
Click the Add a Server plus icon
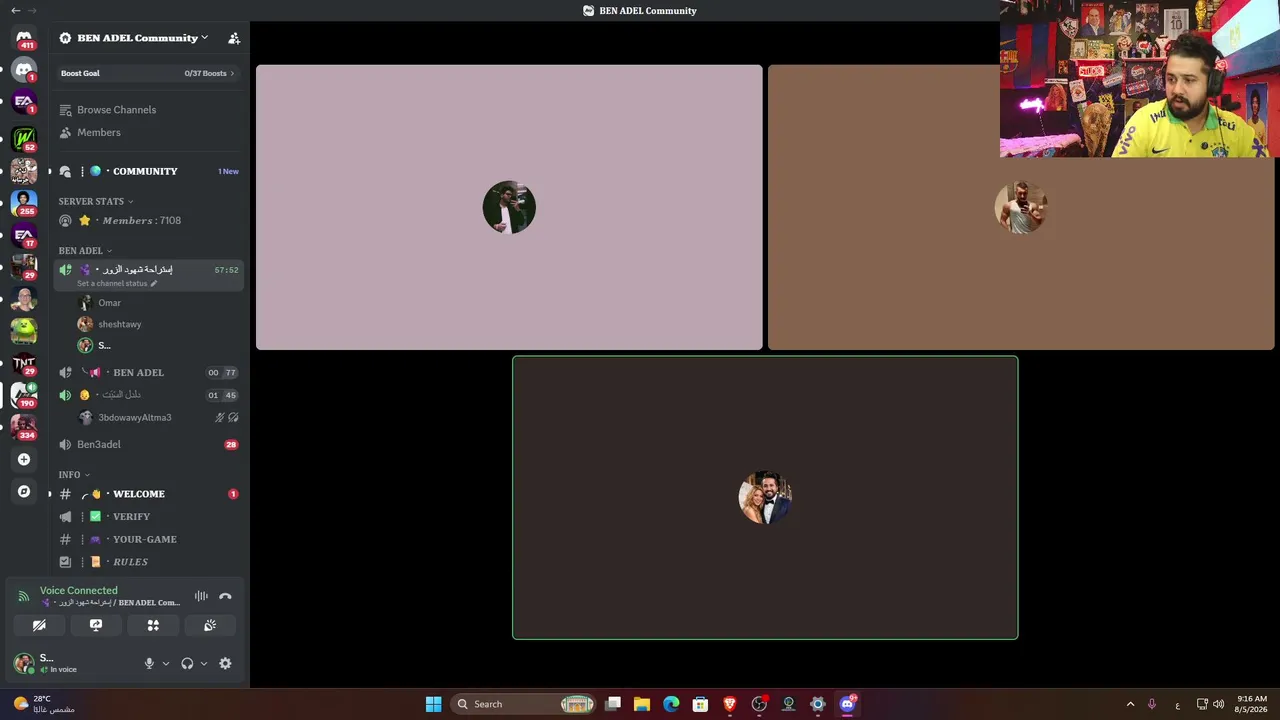(24, 459)
